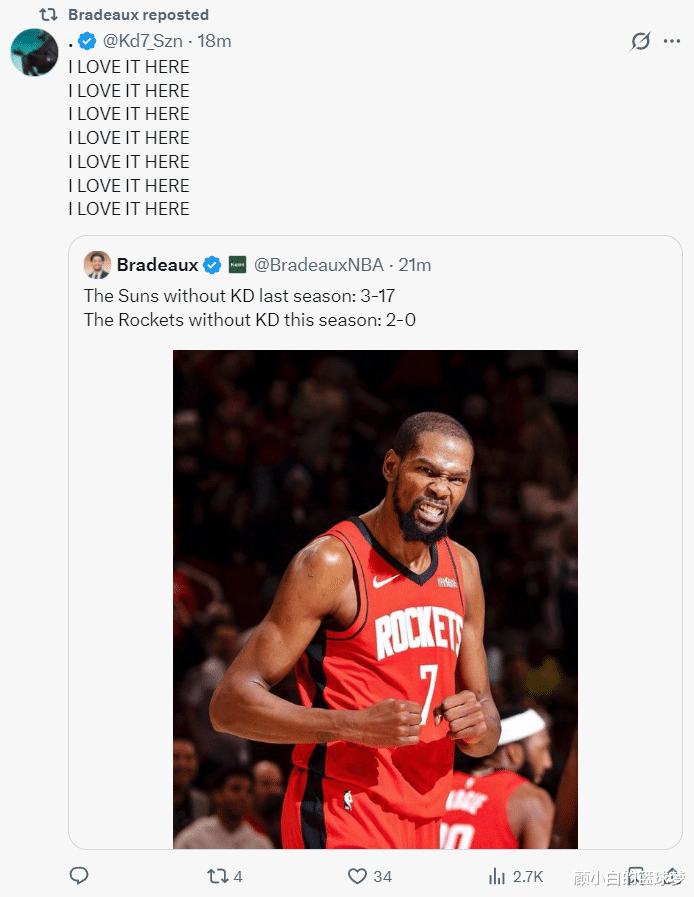The height and width of the screenshot is (897, 694).
Task: Click the green affiliate badge beside Bradeaux
Action: point(237,265)
